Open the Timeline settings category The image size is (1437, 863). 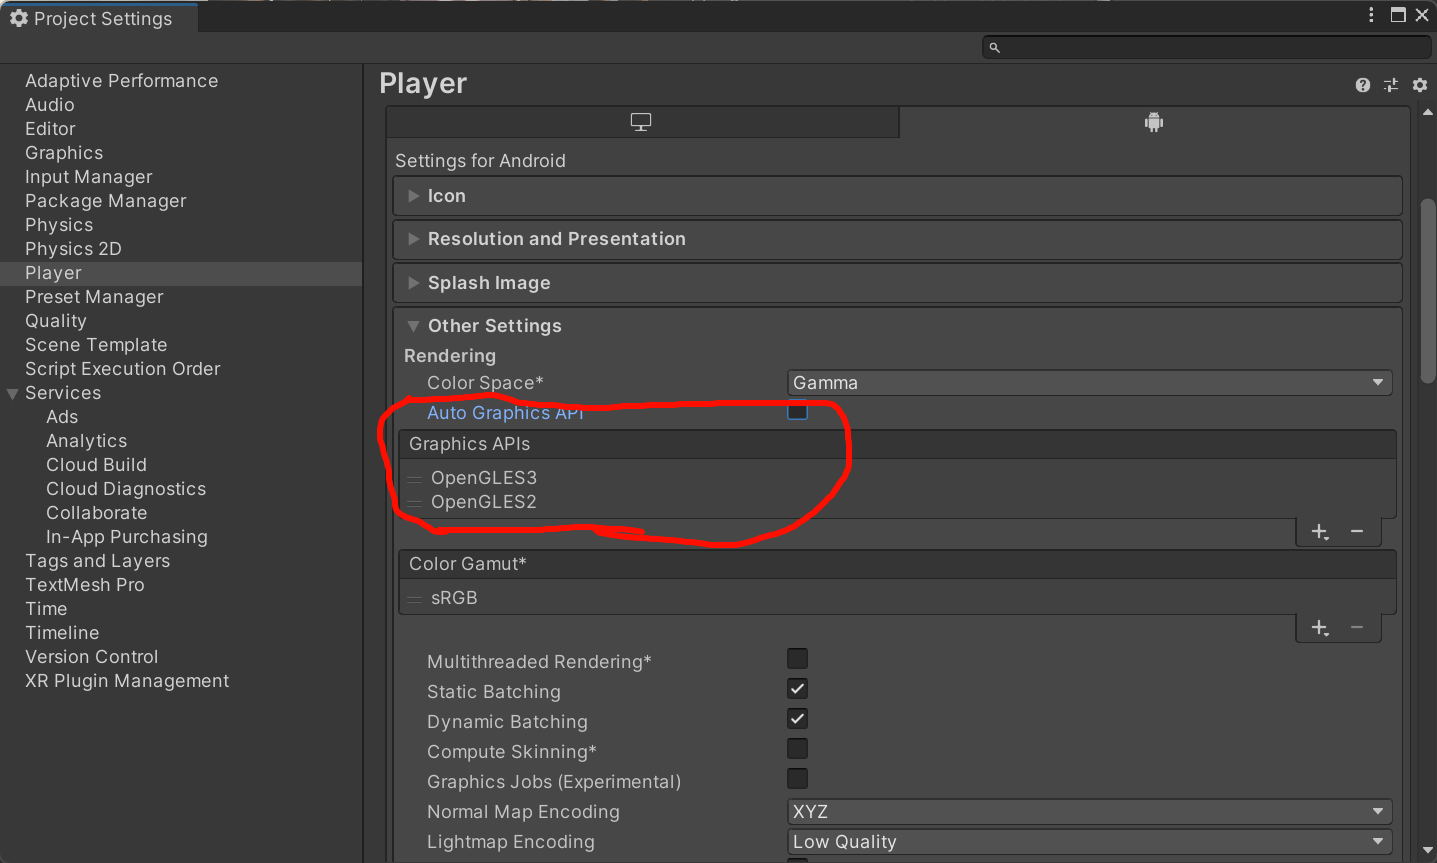pyautogui.click(x=62, y=633)
